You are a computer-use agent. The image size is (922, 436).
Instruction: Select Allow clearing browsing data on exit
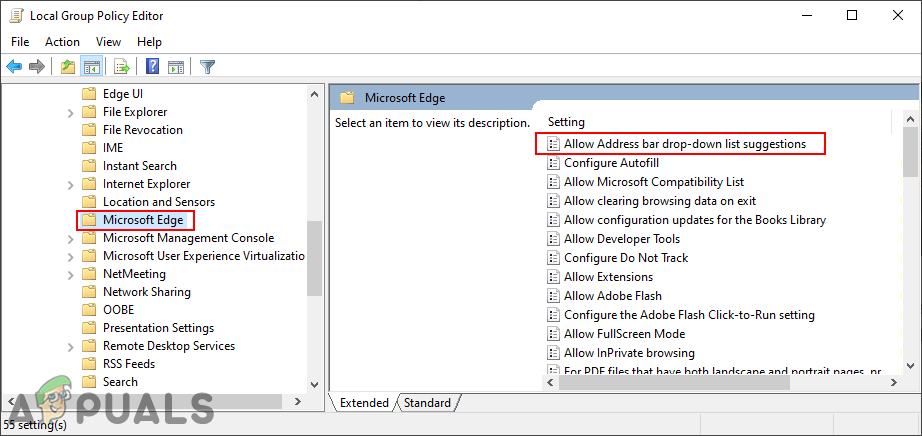660,201
